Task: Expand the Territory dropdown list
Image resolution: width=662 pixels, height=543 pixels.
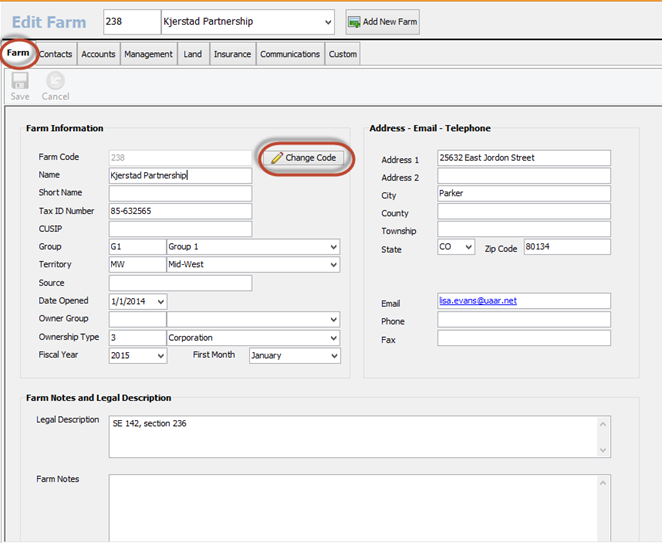Action: 333,265
